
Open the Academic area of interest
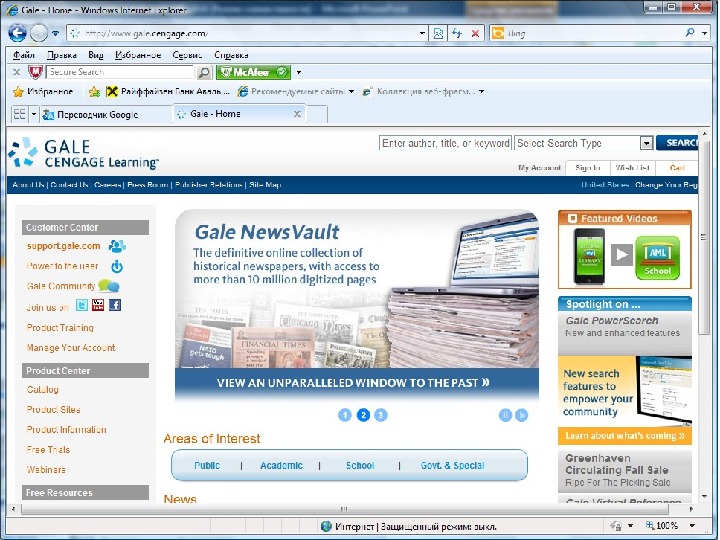click(281, 466)
